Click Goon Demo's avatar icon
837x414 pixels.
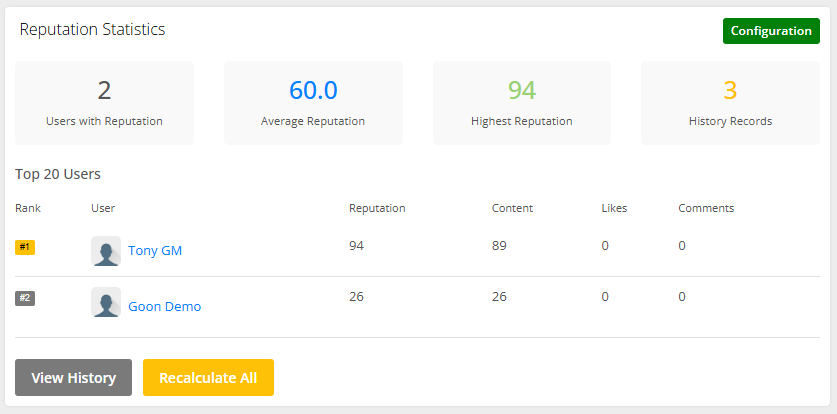106,303
